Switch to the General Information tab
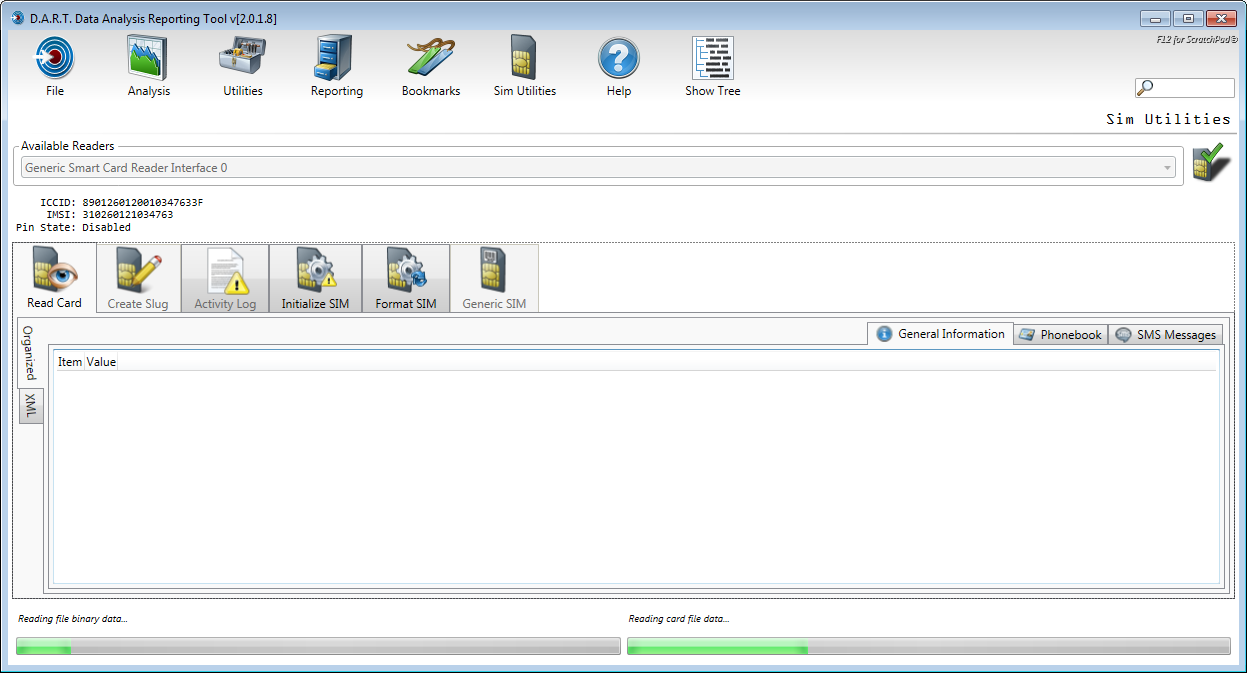1247x673 pixels. (x=941, y=334)
